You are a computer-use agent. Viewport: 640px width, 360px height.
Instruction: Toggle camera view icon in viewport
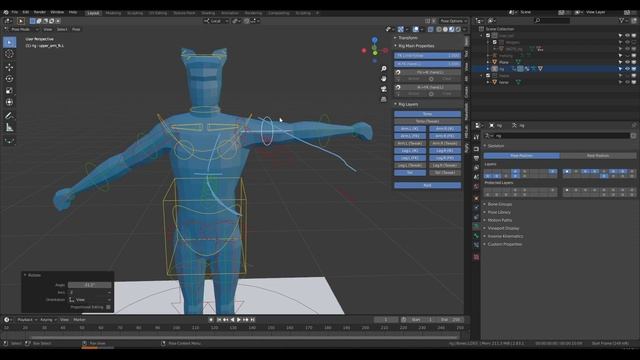(384, 89)
